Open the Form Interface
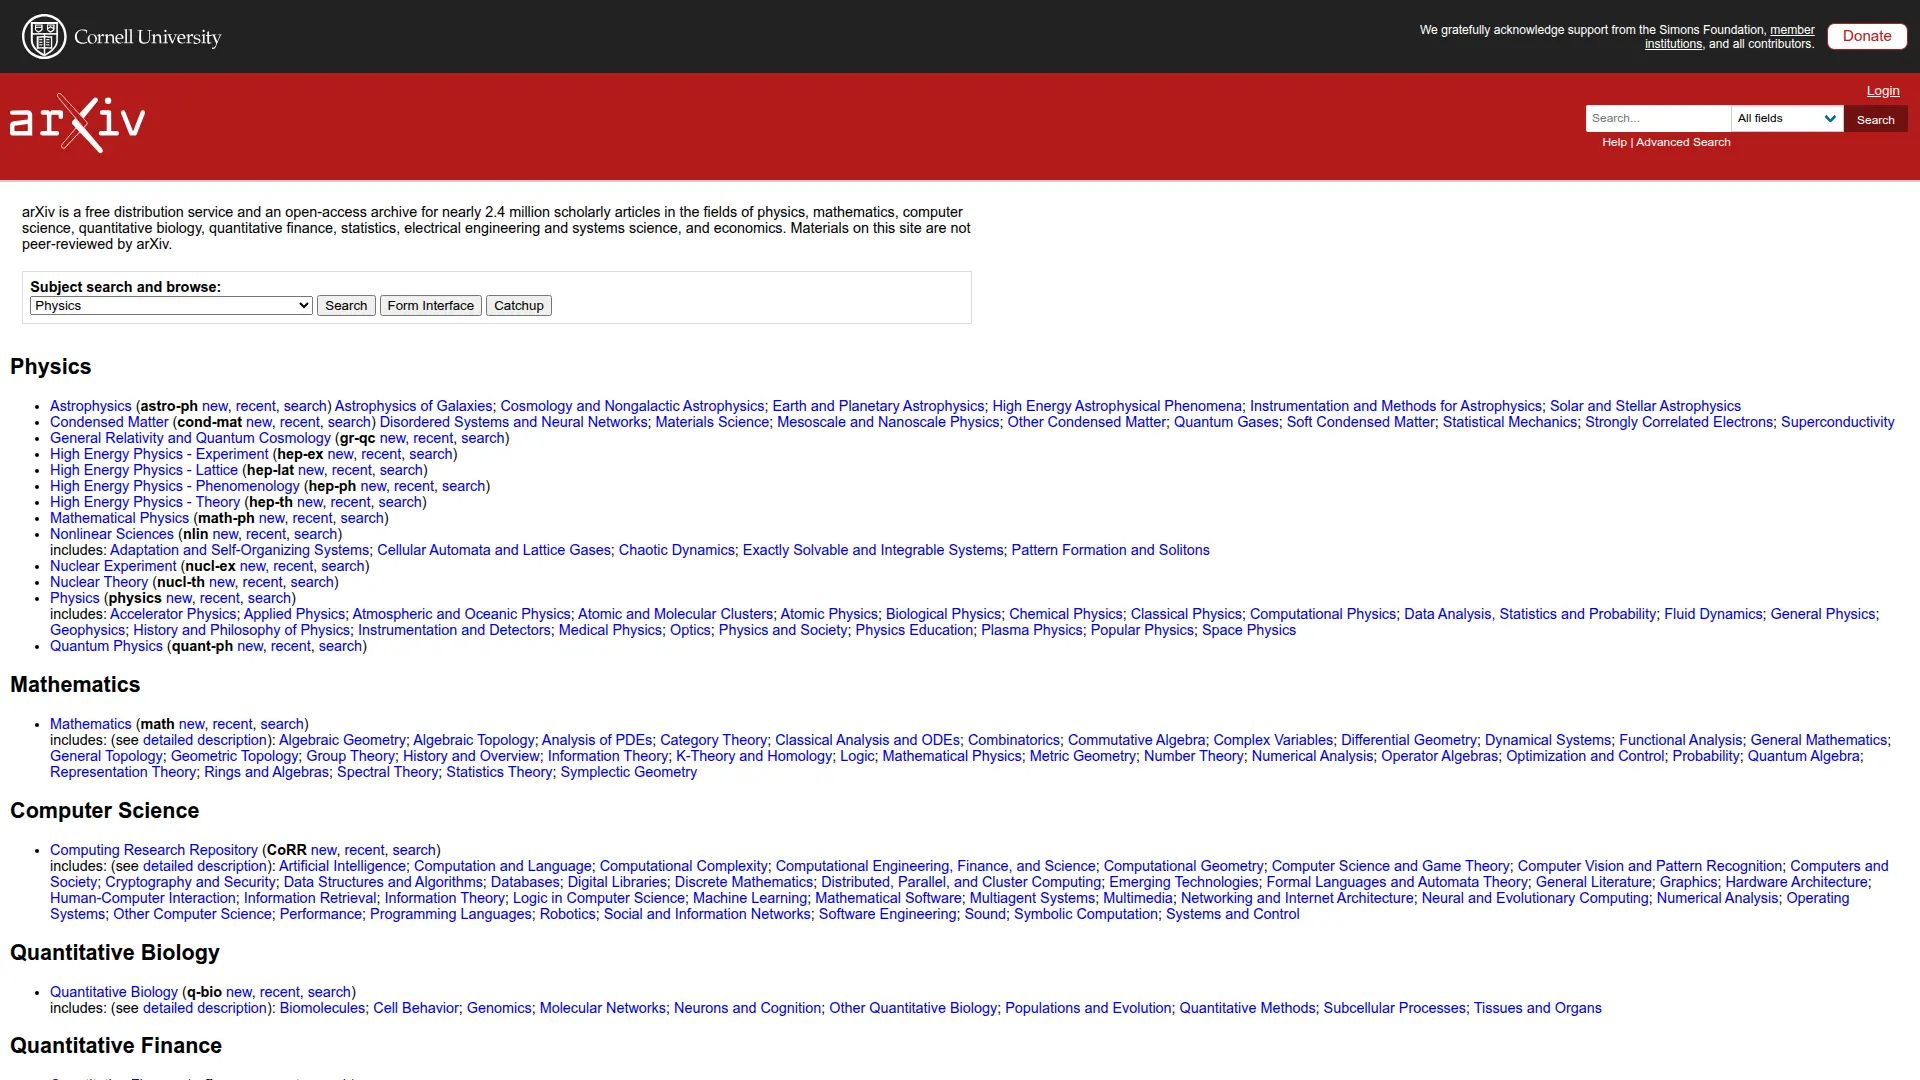The height and width of the screenshot is (1080, 1920). [x=430, y=305]
